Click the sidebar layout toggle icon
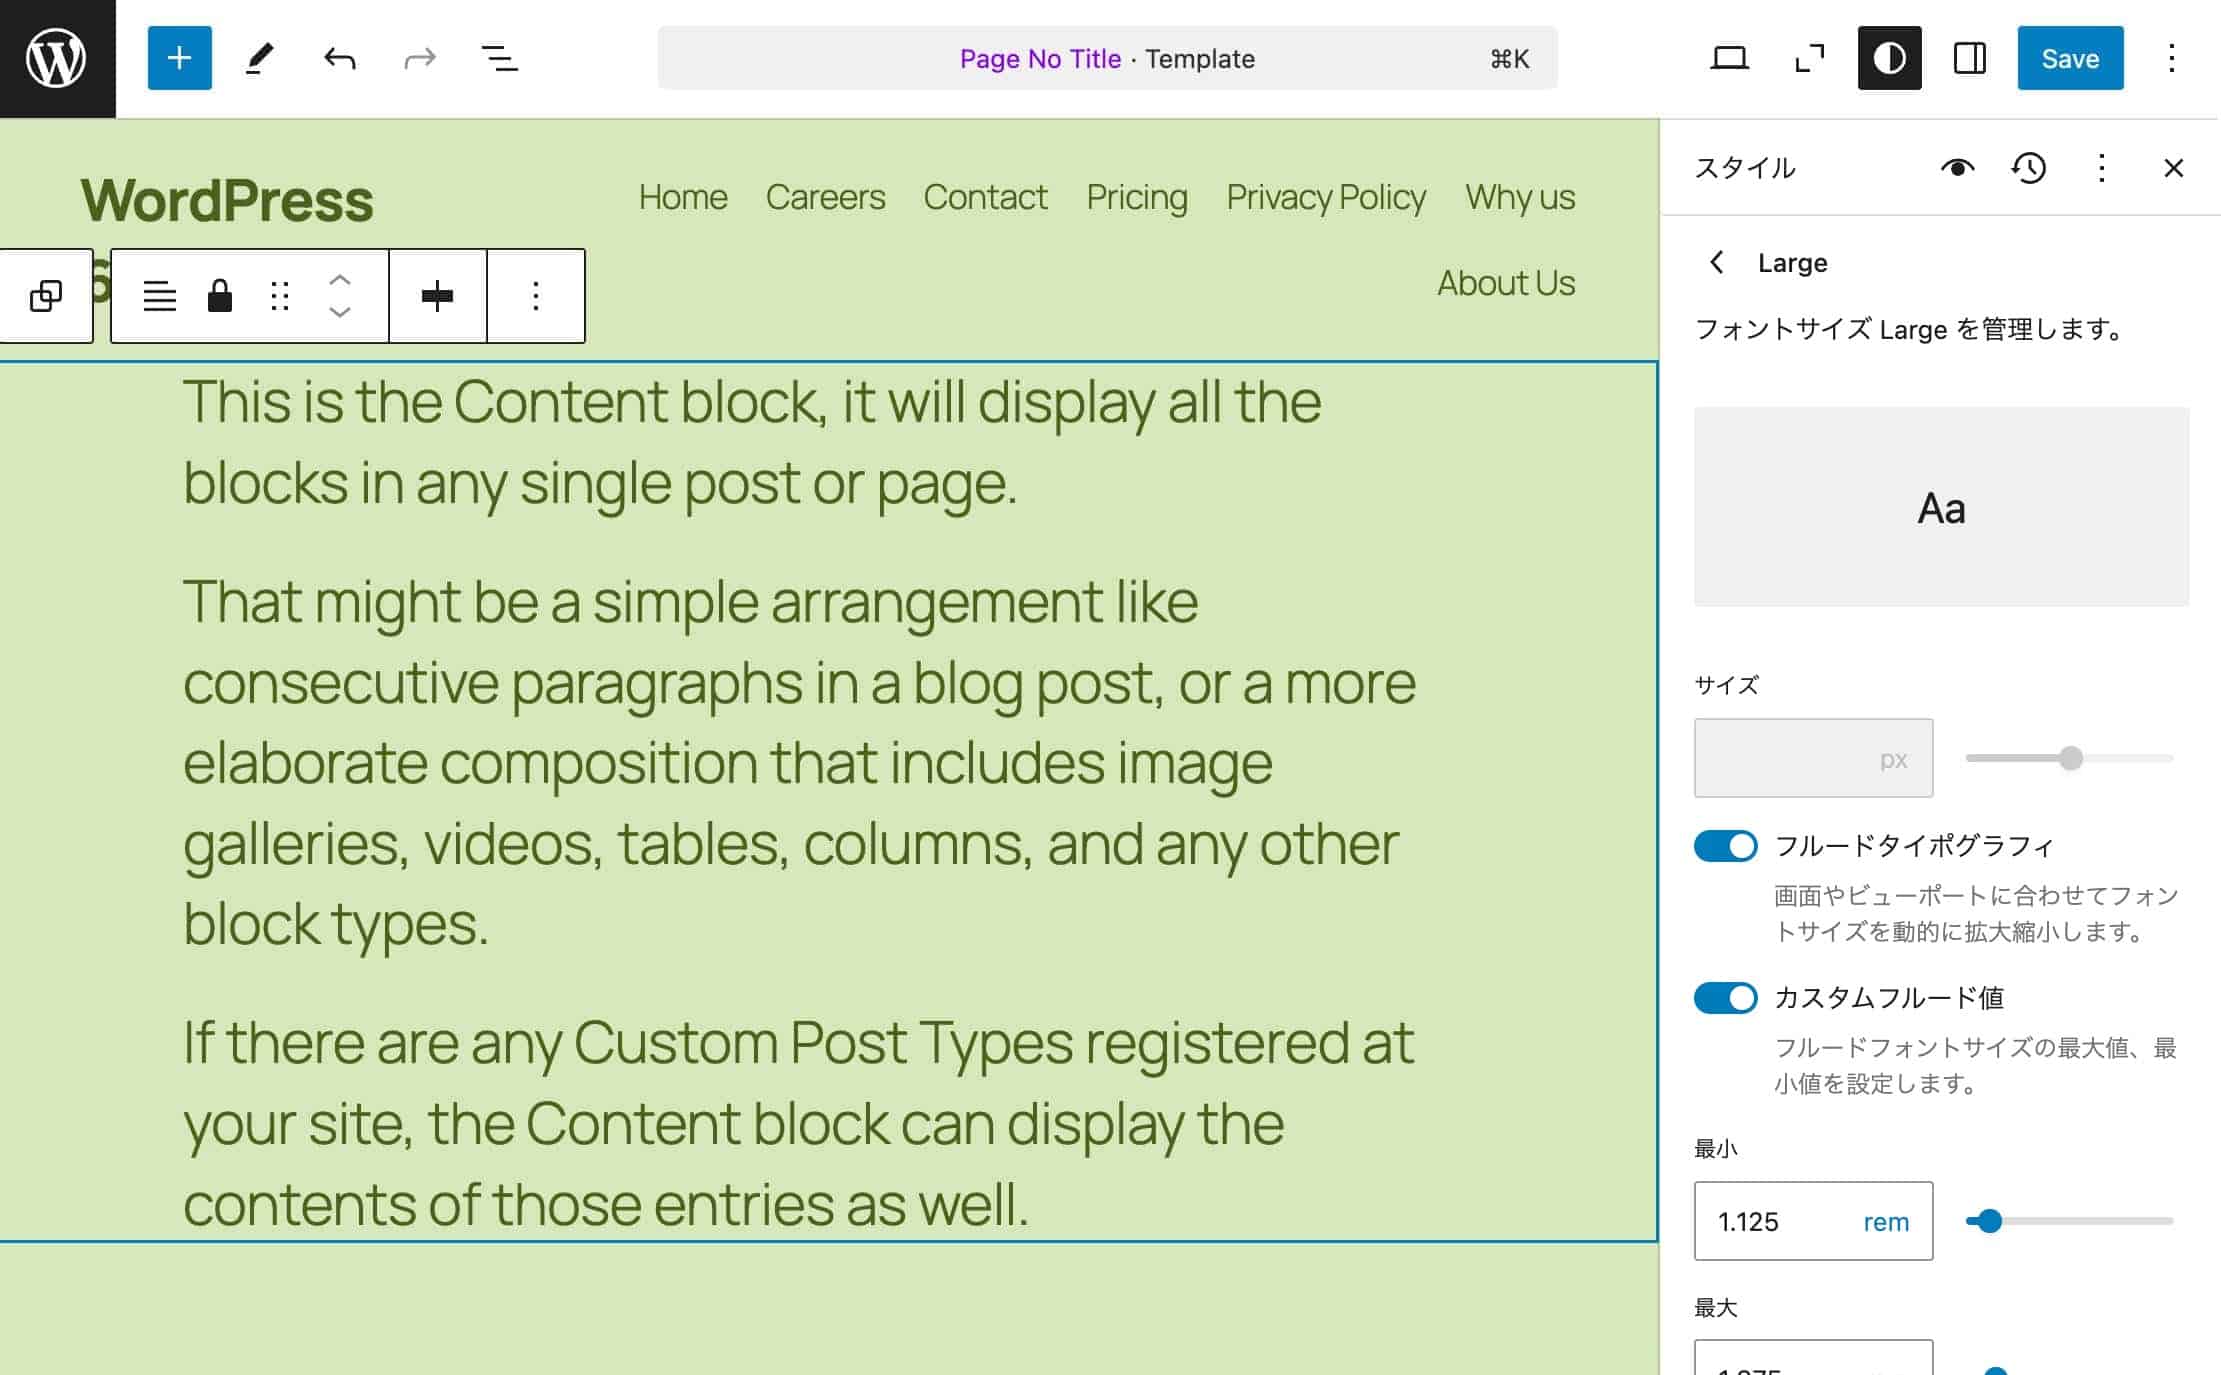The width and height of the screenshot is (2221, 1375). 1972,57
